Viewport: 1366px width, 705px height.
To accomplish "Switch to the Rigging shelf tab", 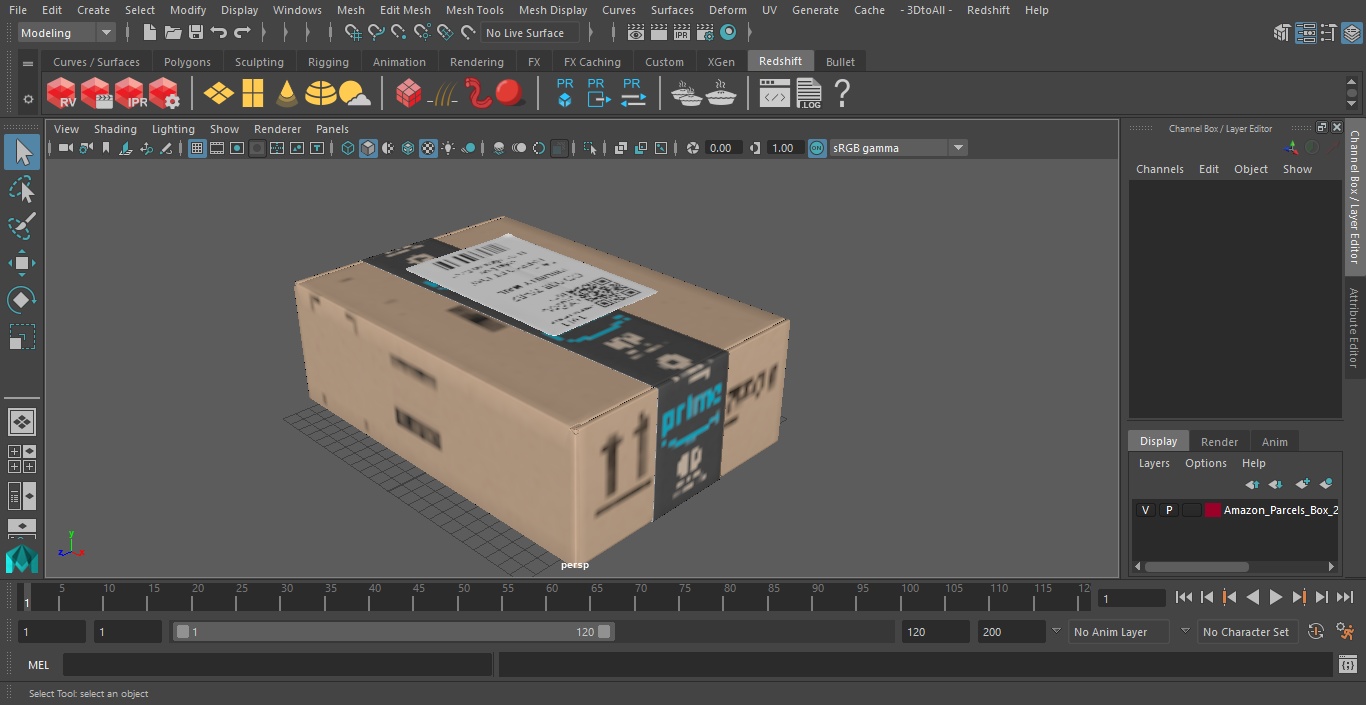I will [328, 62].
